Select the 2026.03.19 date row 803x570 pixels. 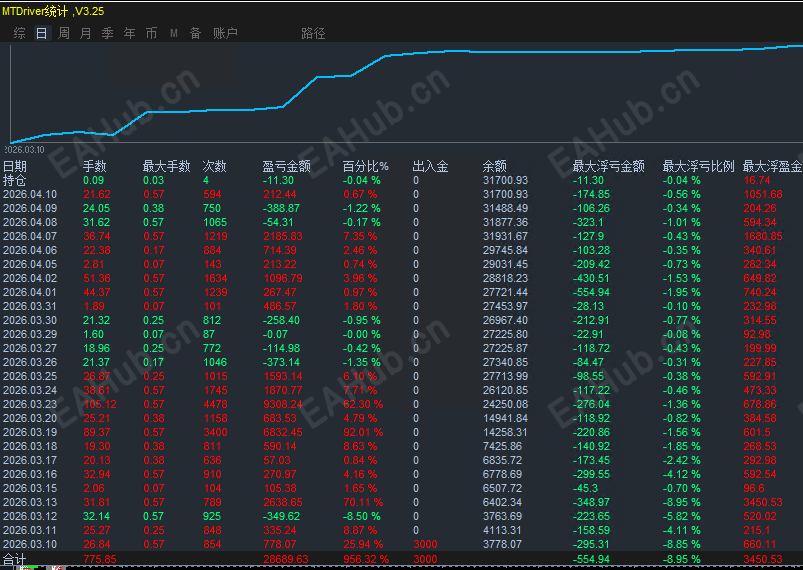point(402,432)
